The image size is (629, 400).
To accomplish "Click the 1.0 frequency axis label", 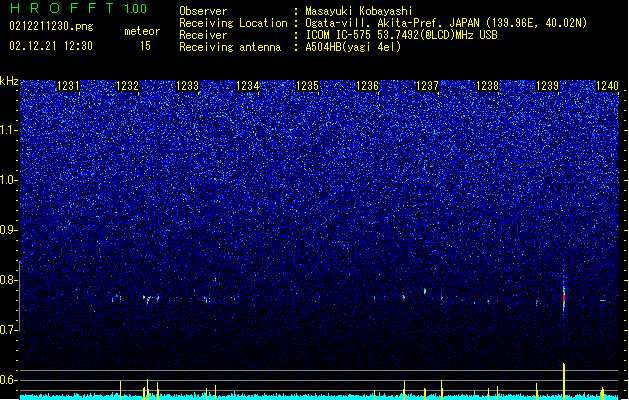I will click(8, 180).
